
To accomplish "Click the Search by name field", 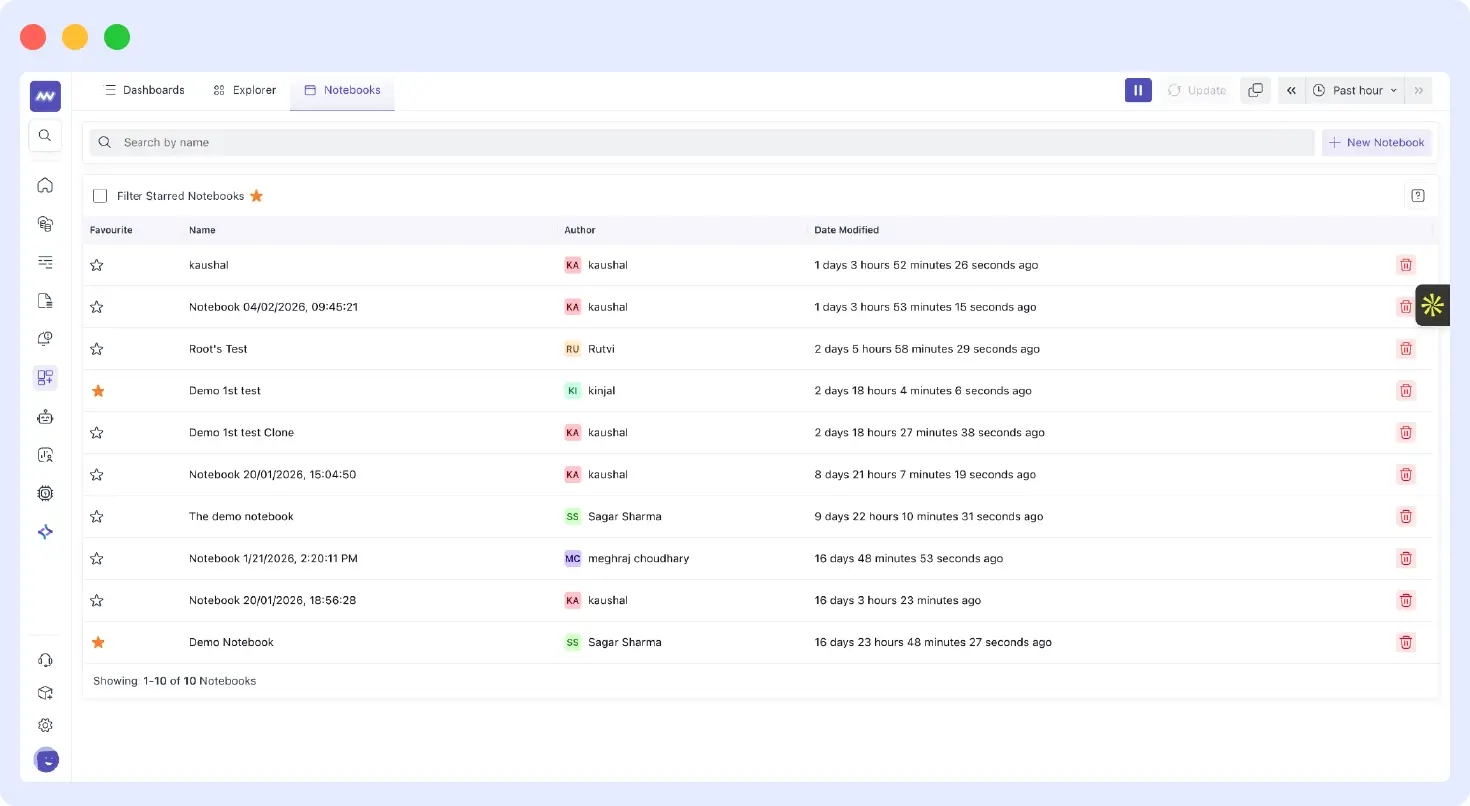I will pyautogui.click(x=700, y=143).
